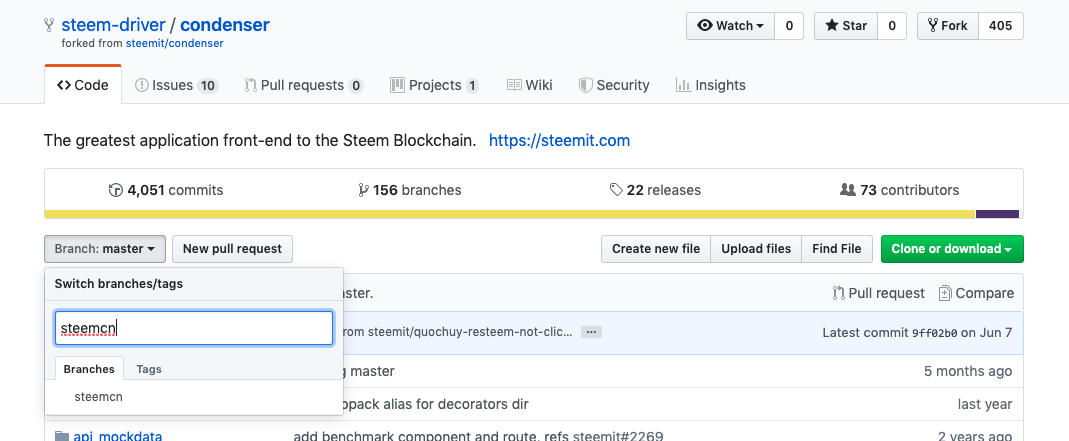Click the Security shield icon
The width and height of the screenshot is (1069, 441).
click(585, 85)
